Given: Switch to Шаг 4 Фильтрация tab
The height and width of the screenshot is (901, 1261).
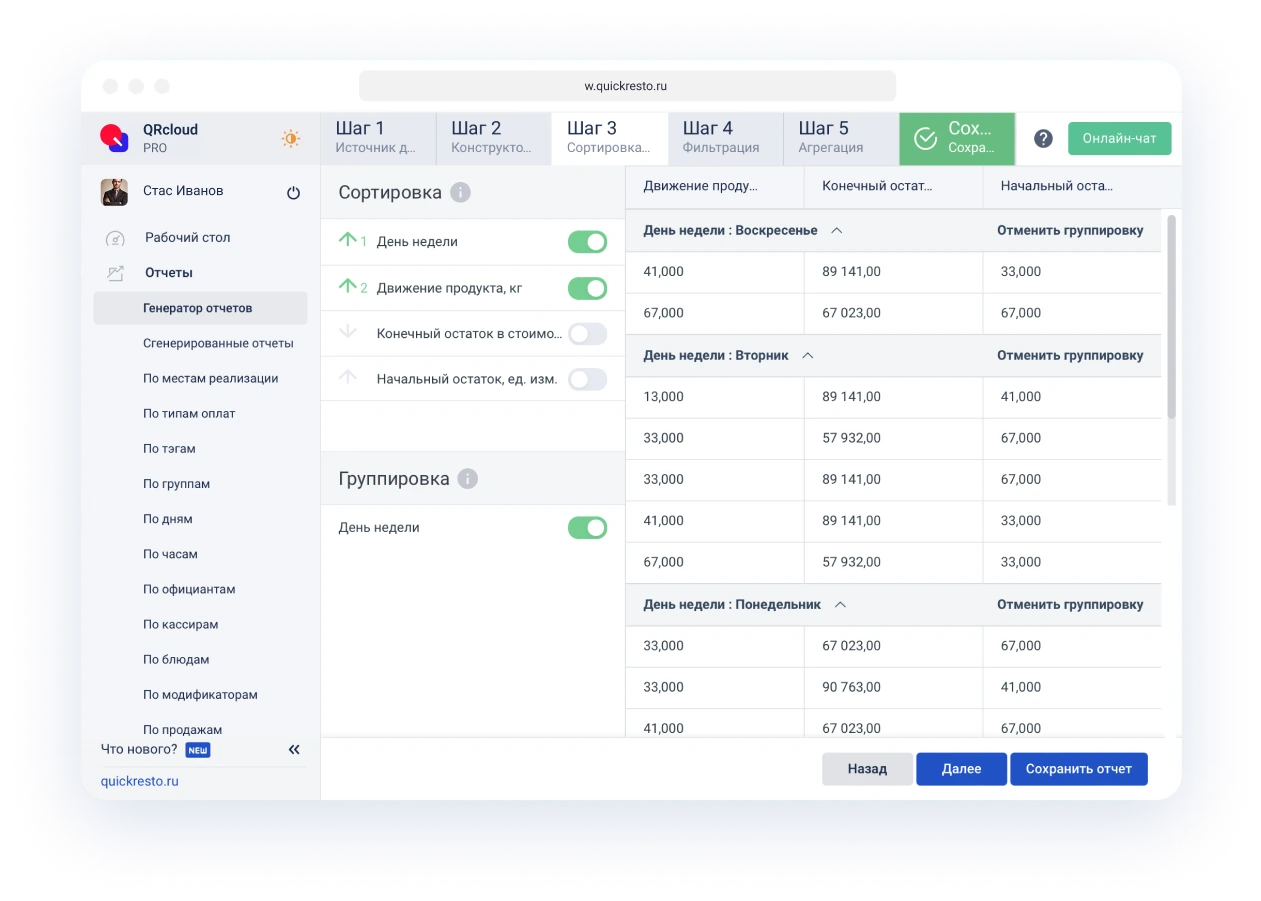Looking at the screenshot, I should [x=724, y=136].
